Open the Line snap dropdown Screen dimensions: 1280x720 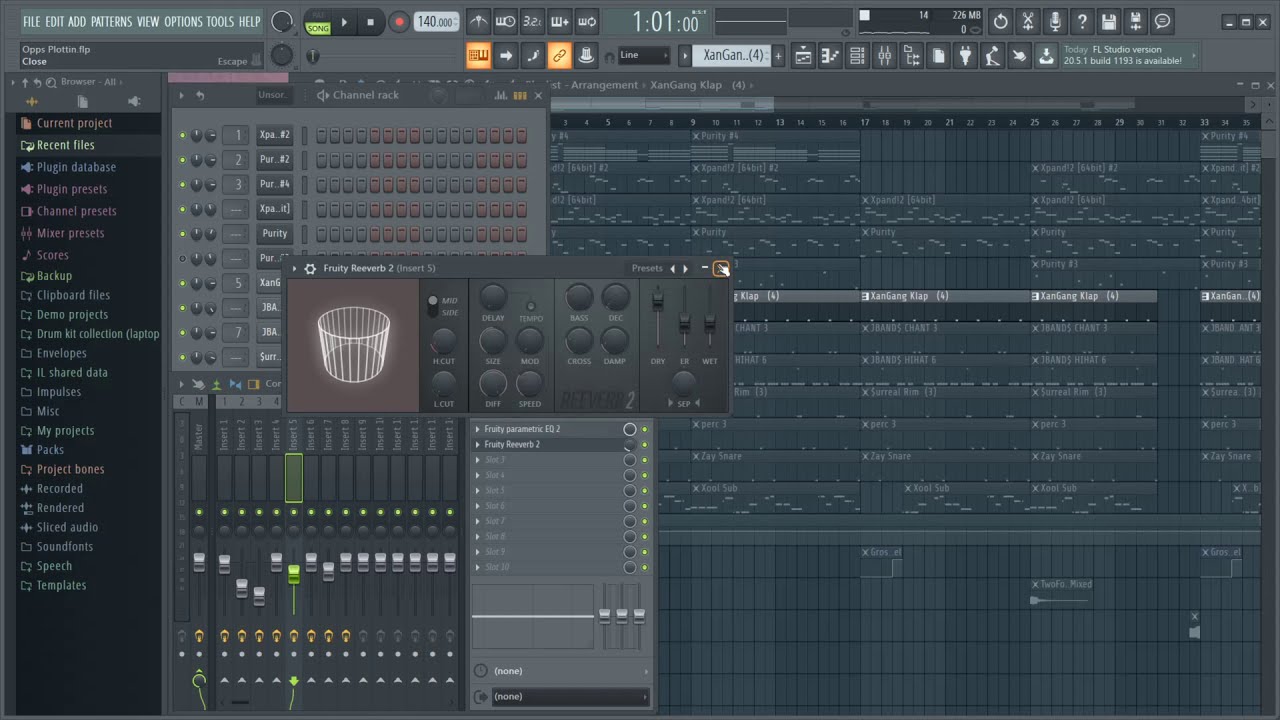pos(643,55)
